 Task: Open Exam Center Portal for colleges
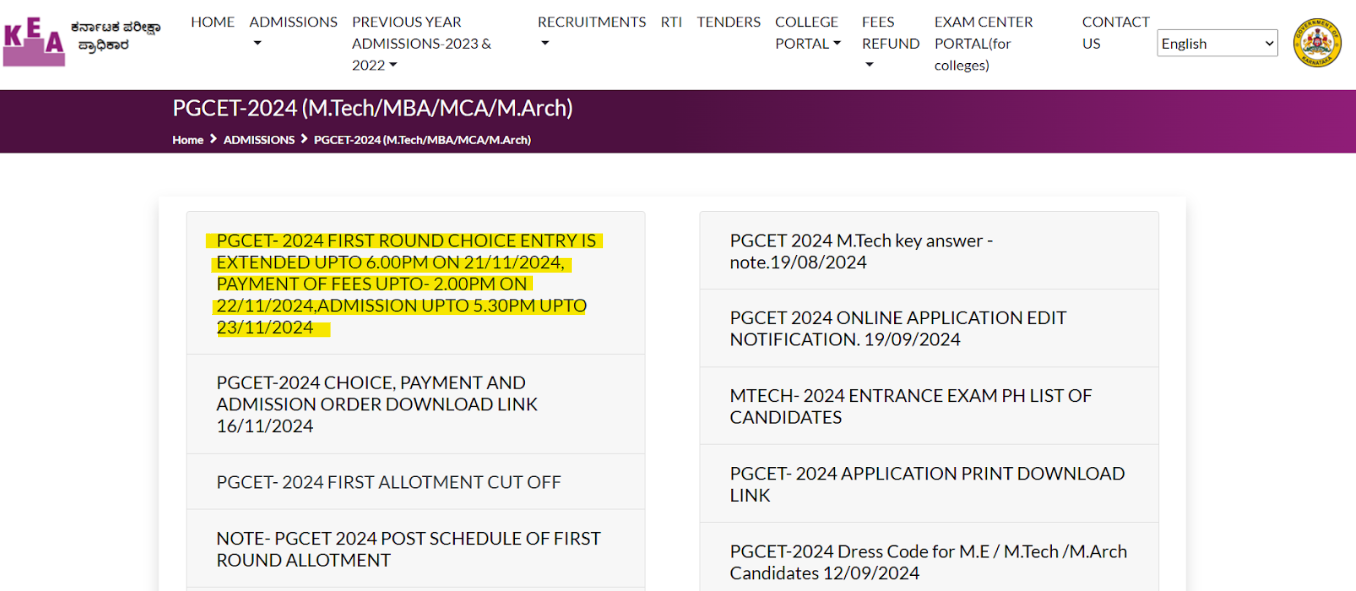point(983,43)
